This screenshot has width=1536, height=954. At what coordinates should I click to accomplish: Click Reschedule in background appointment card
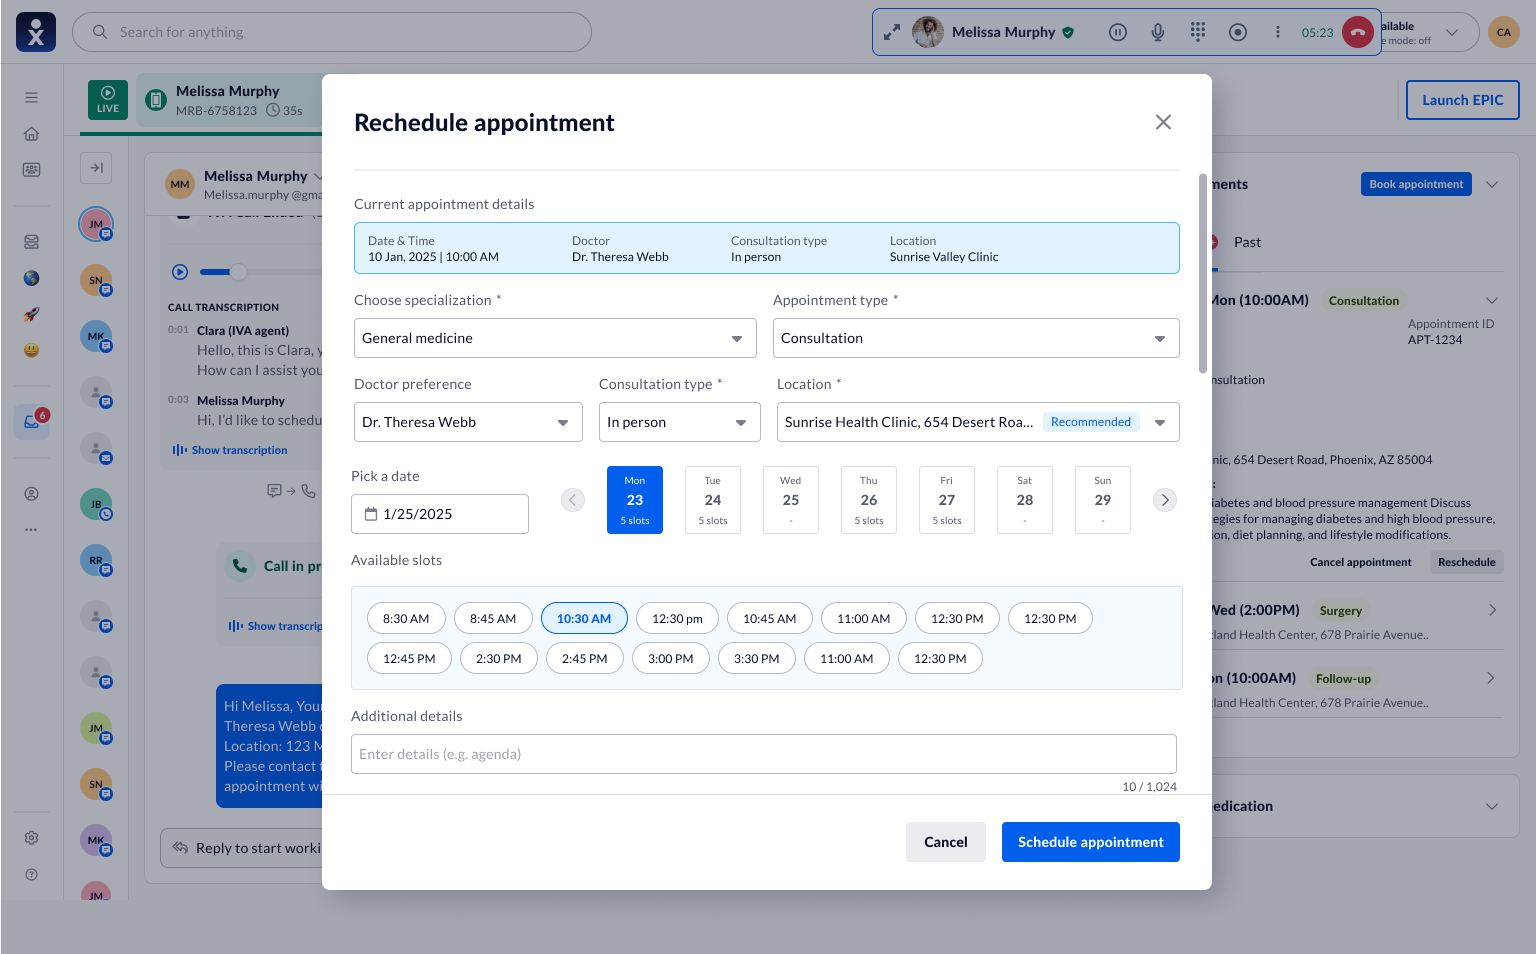coord(1467,562)
